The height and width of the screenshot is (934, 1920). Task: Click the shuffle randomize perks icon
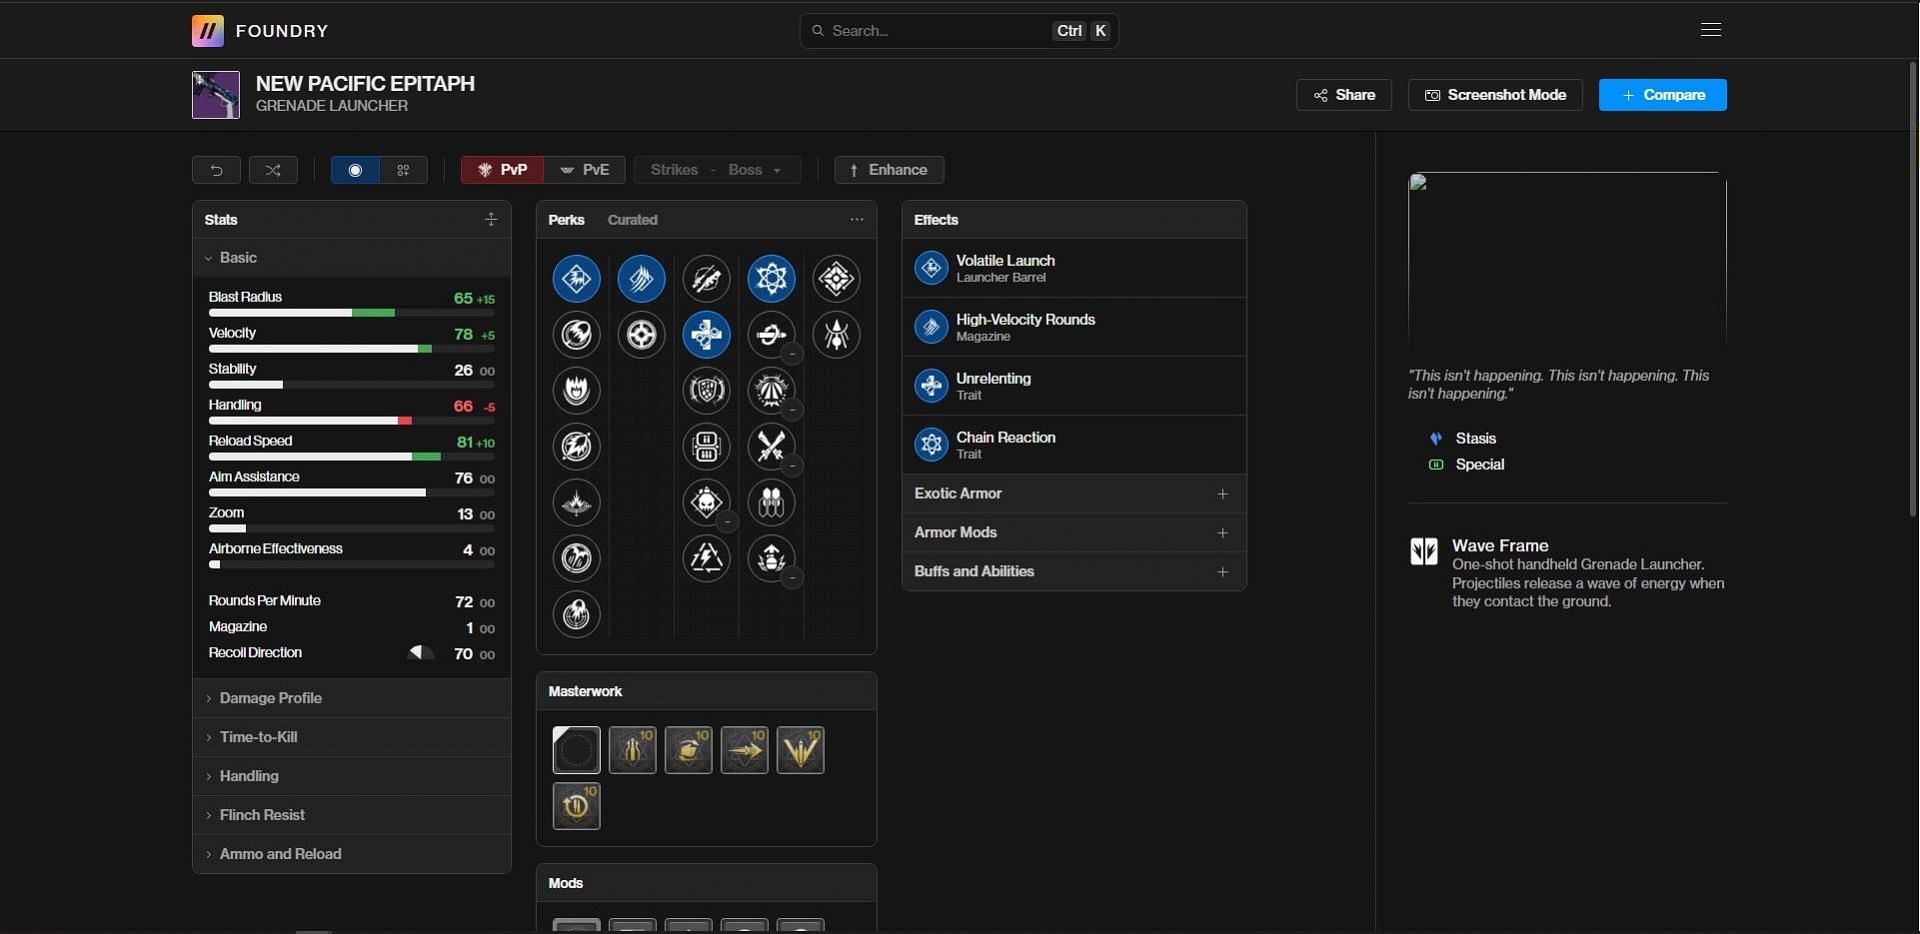[273, 170]
